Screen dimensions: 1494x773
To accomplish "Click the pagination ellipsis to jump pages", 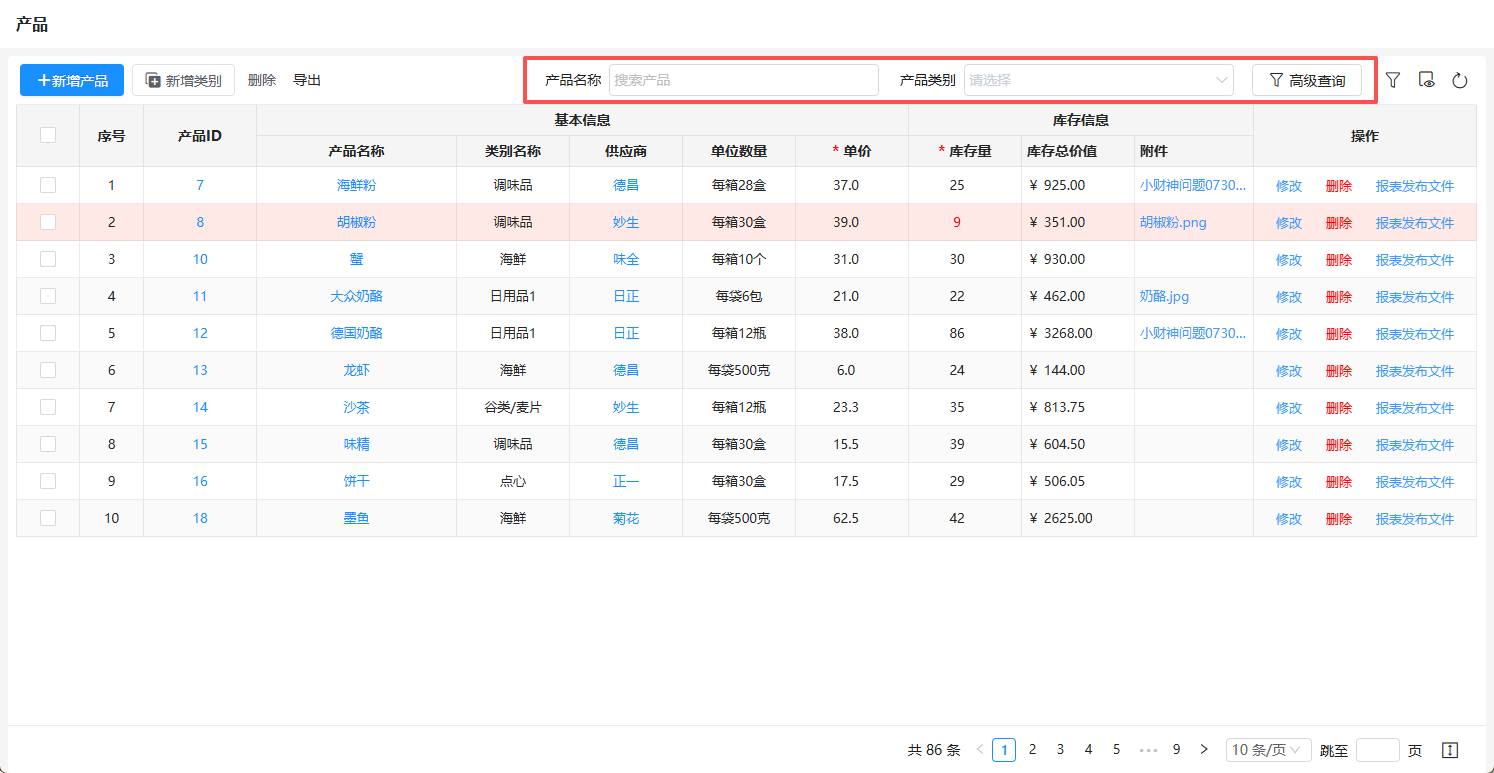I will tap(1148, 749).
